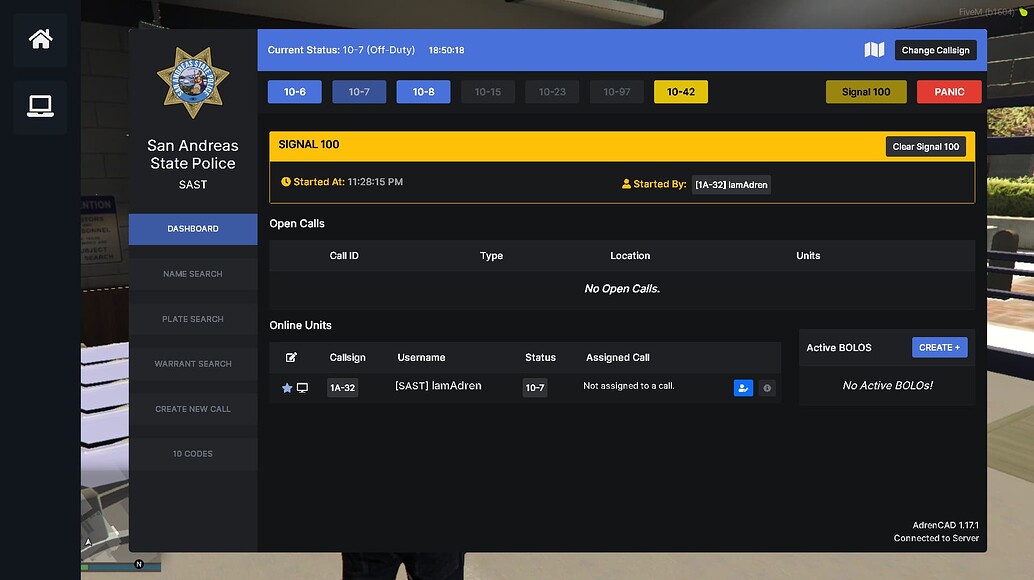Set status to 10-8
This screenshot has width=1034, height=580.
[423, 92]
